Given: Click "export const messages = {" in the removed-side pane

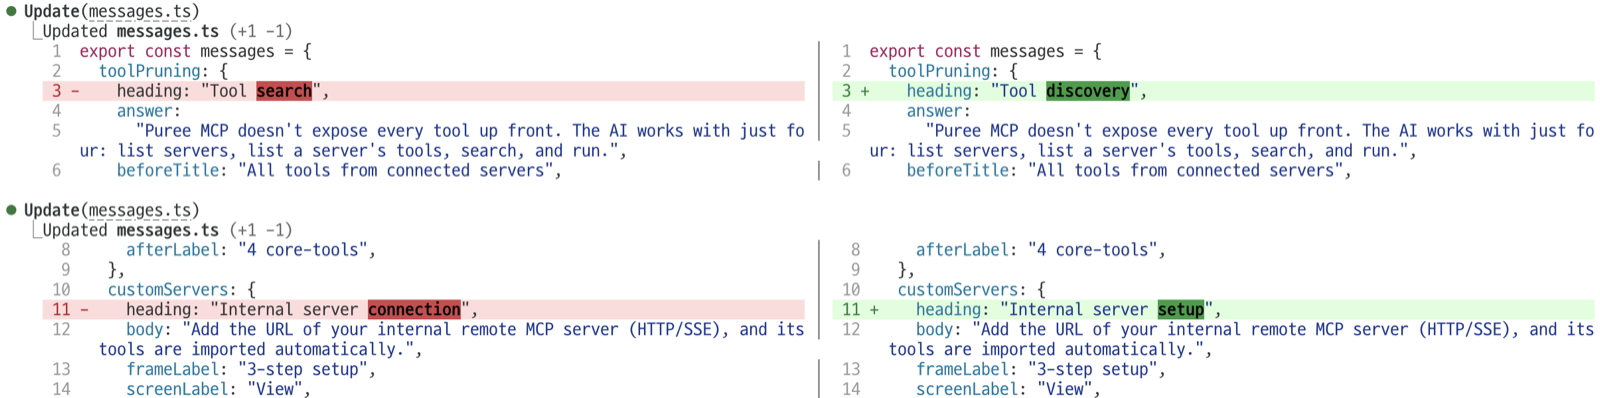Looking at the screenshot, I should 196,51.
